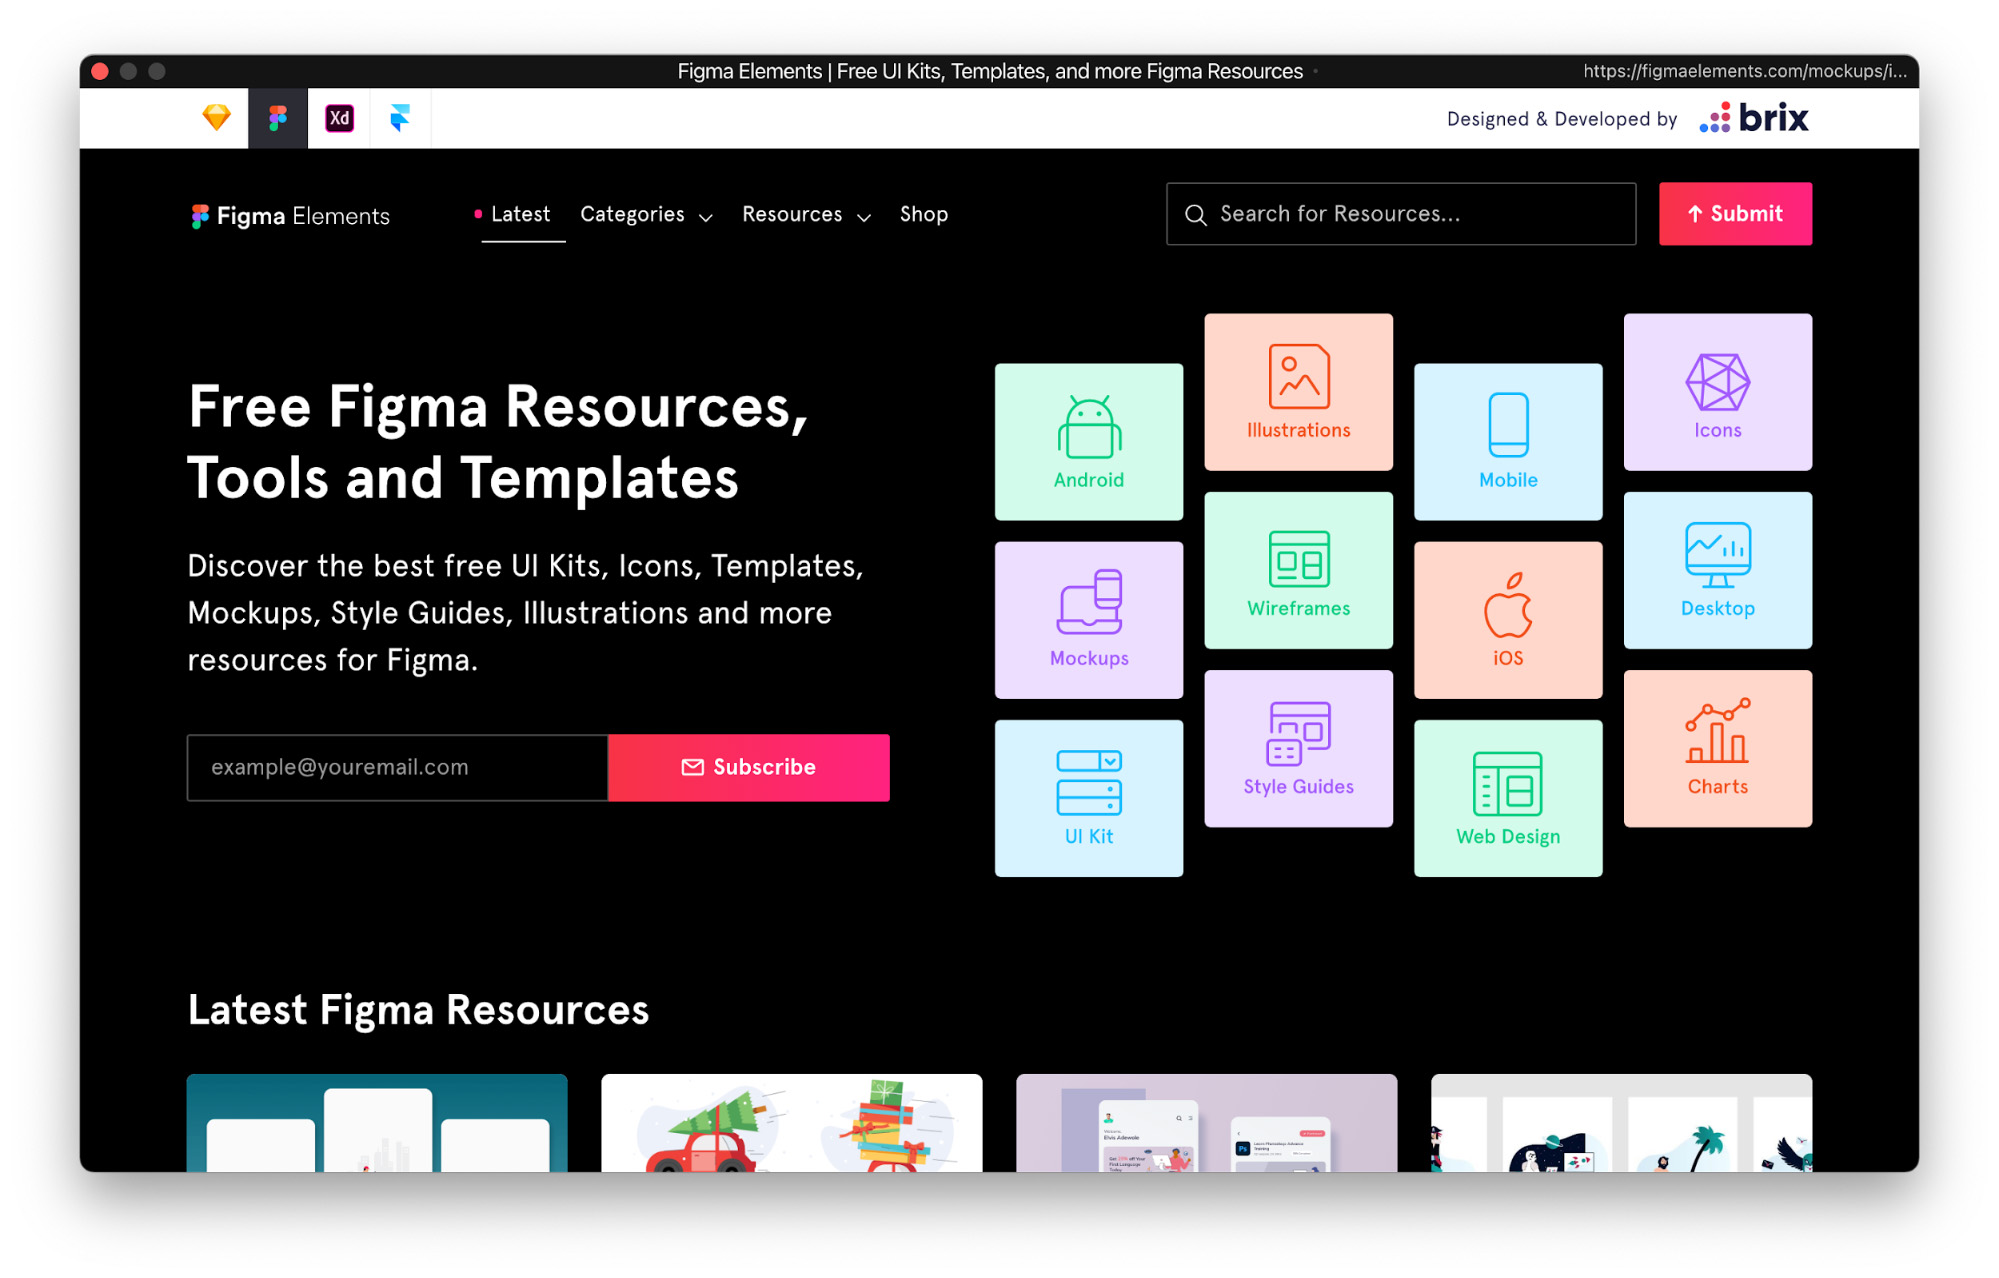Click the red Submit button
The image size is (1999, 1278).
pos(1735,213)
